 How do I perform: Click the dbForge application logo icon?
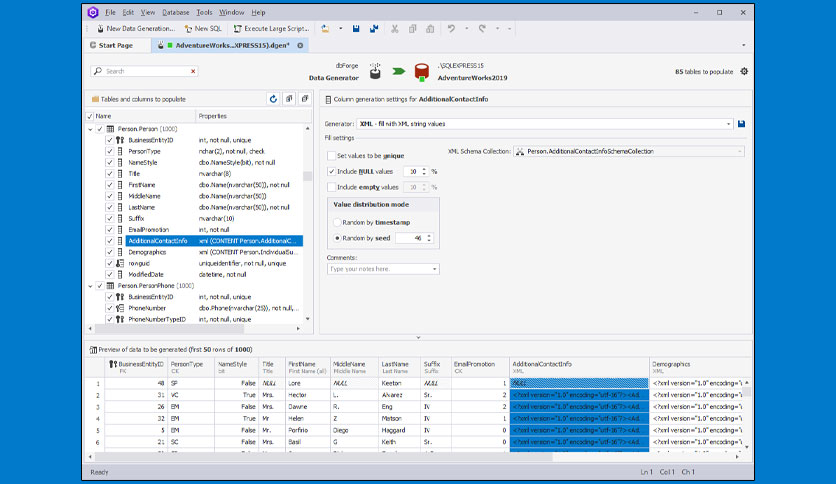click(x=93, y=12)
